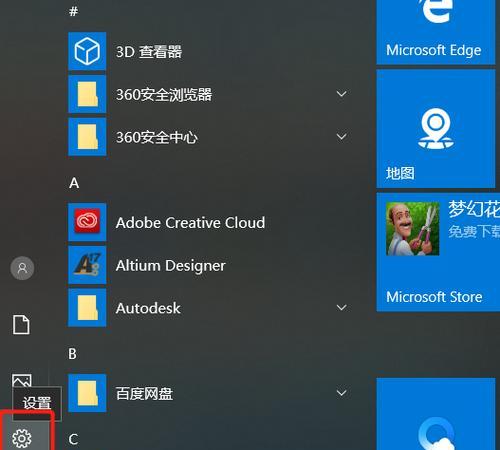Expand the 360安全浏览器 folder chevron

click(341, 94)
